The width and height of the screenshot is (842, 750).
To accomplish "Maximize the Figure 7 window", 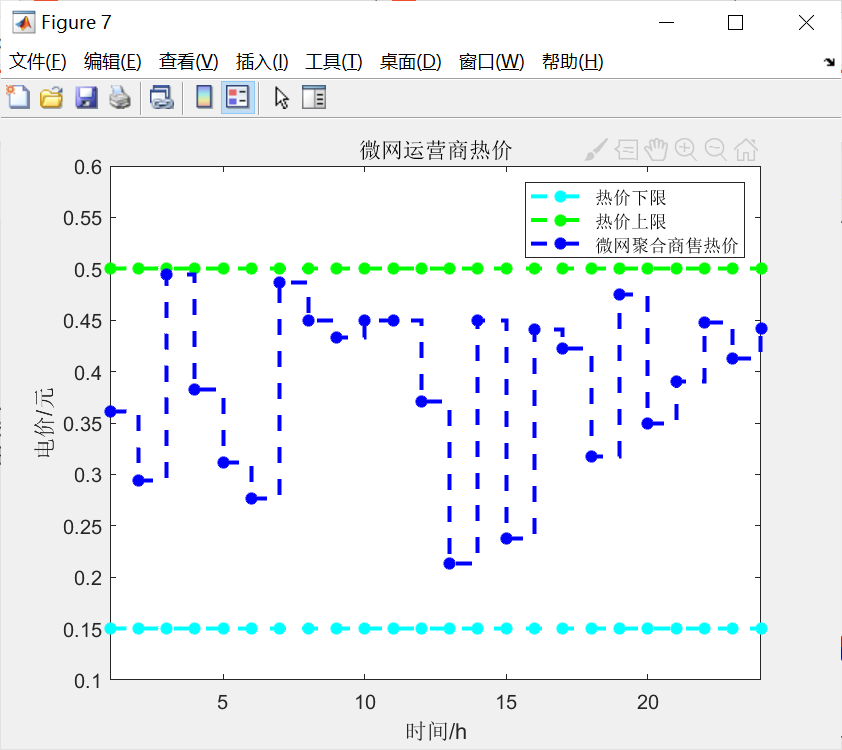I will [x=735, y=23].
